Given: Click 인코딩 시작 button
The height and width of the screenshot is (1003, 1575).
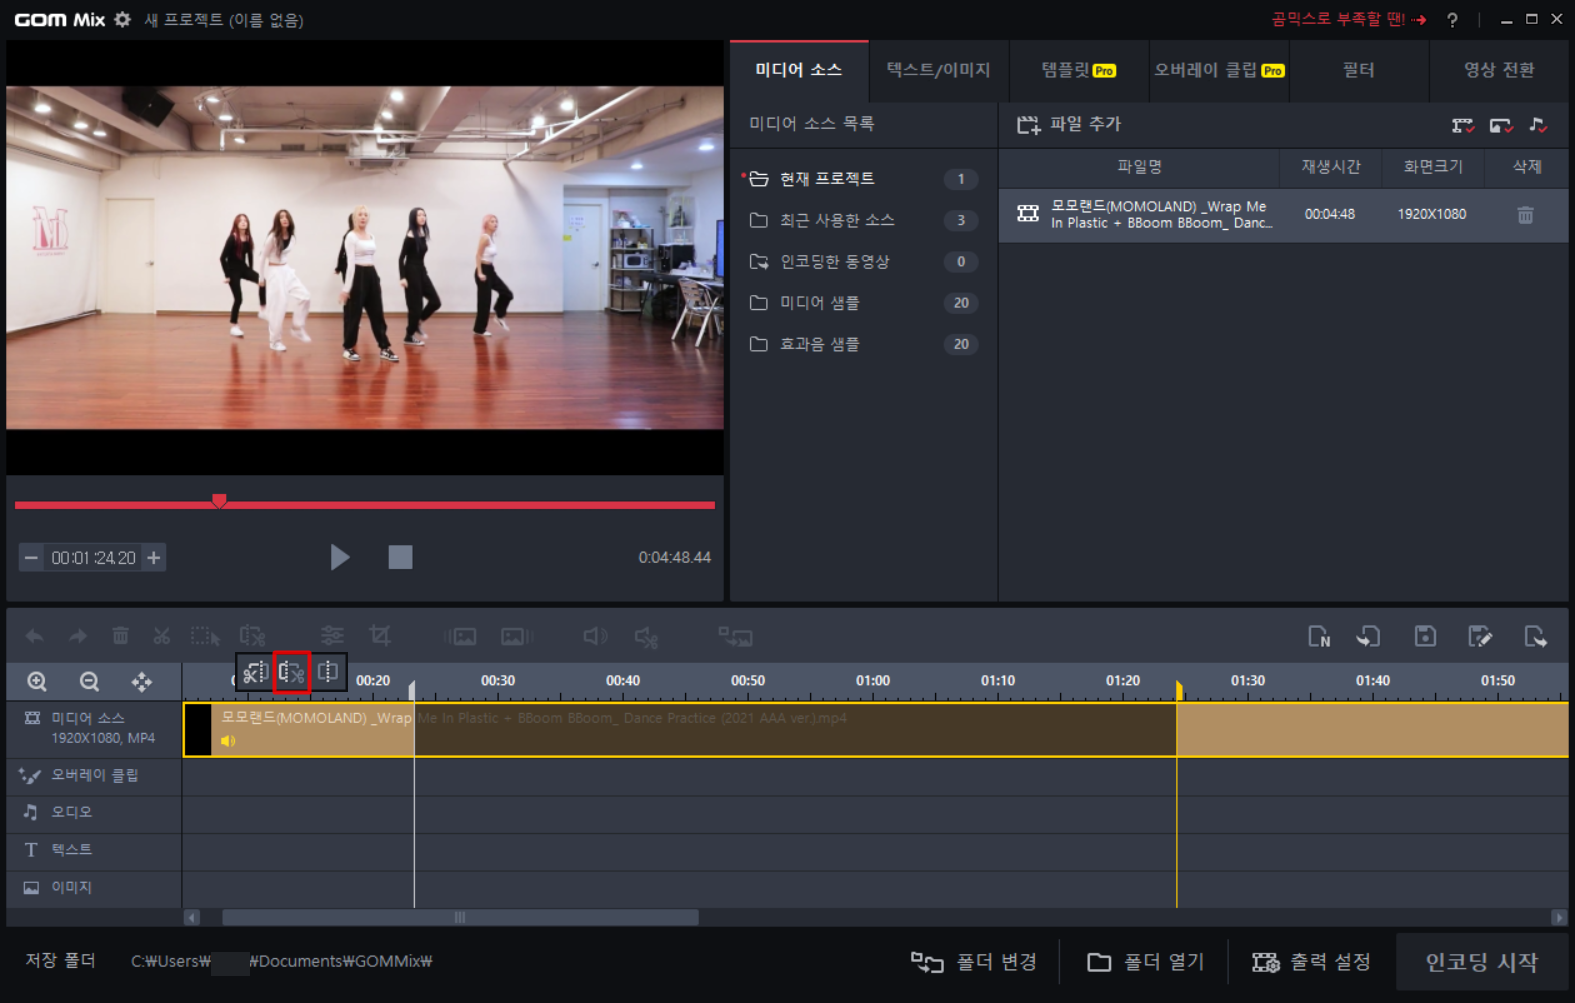Looking at the screenshot, I should coord(1481,962).
